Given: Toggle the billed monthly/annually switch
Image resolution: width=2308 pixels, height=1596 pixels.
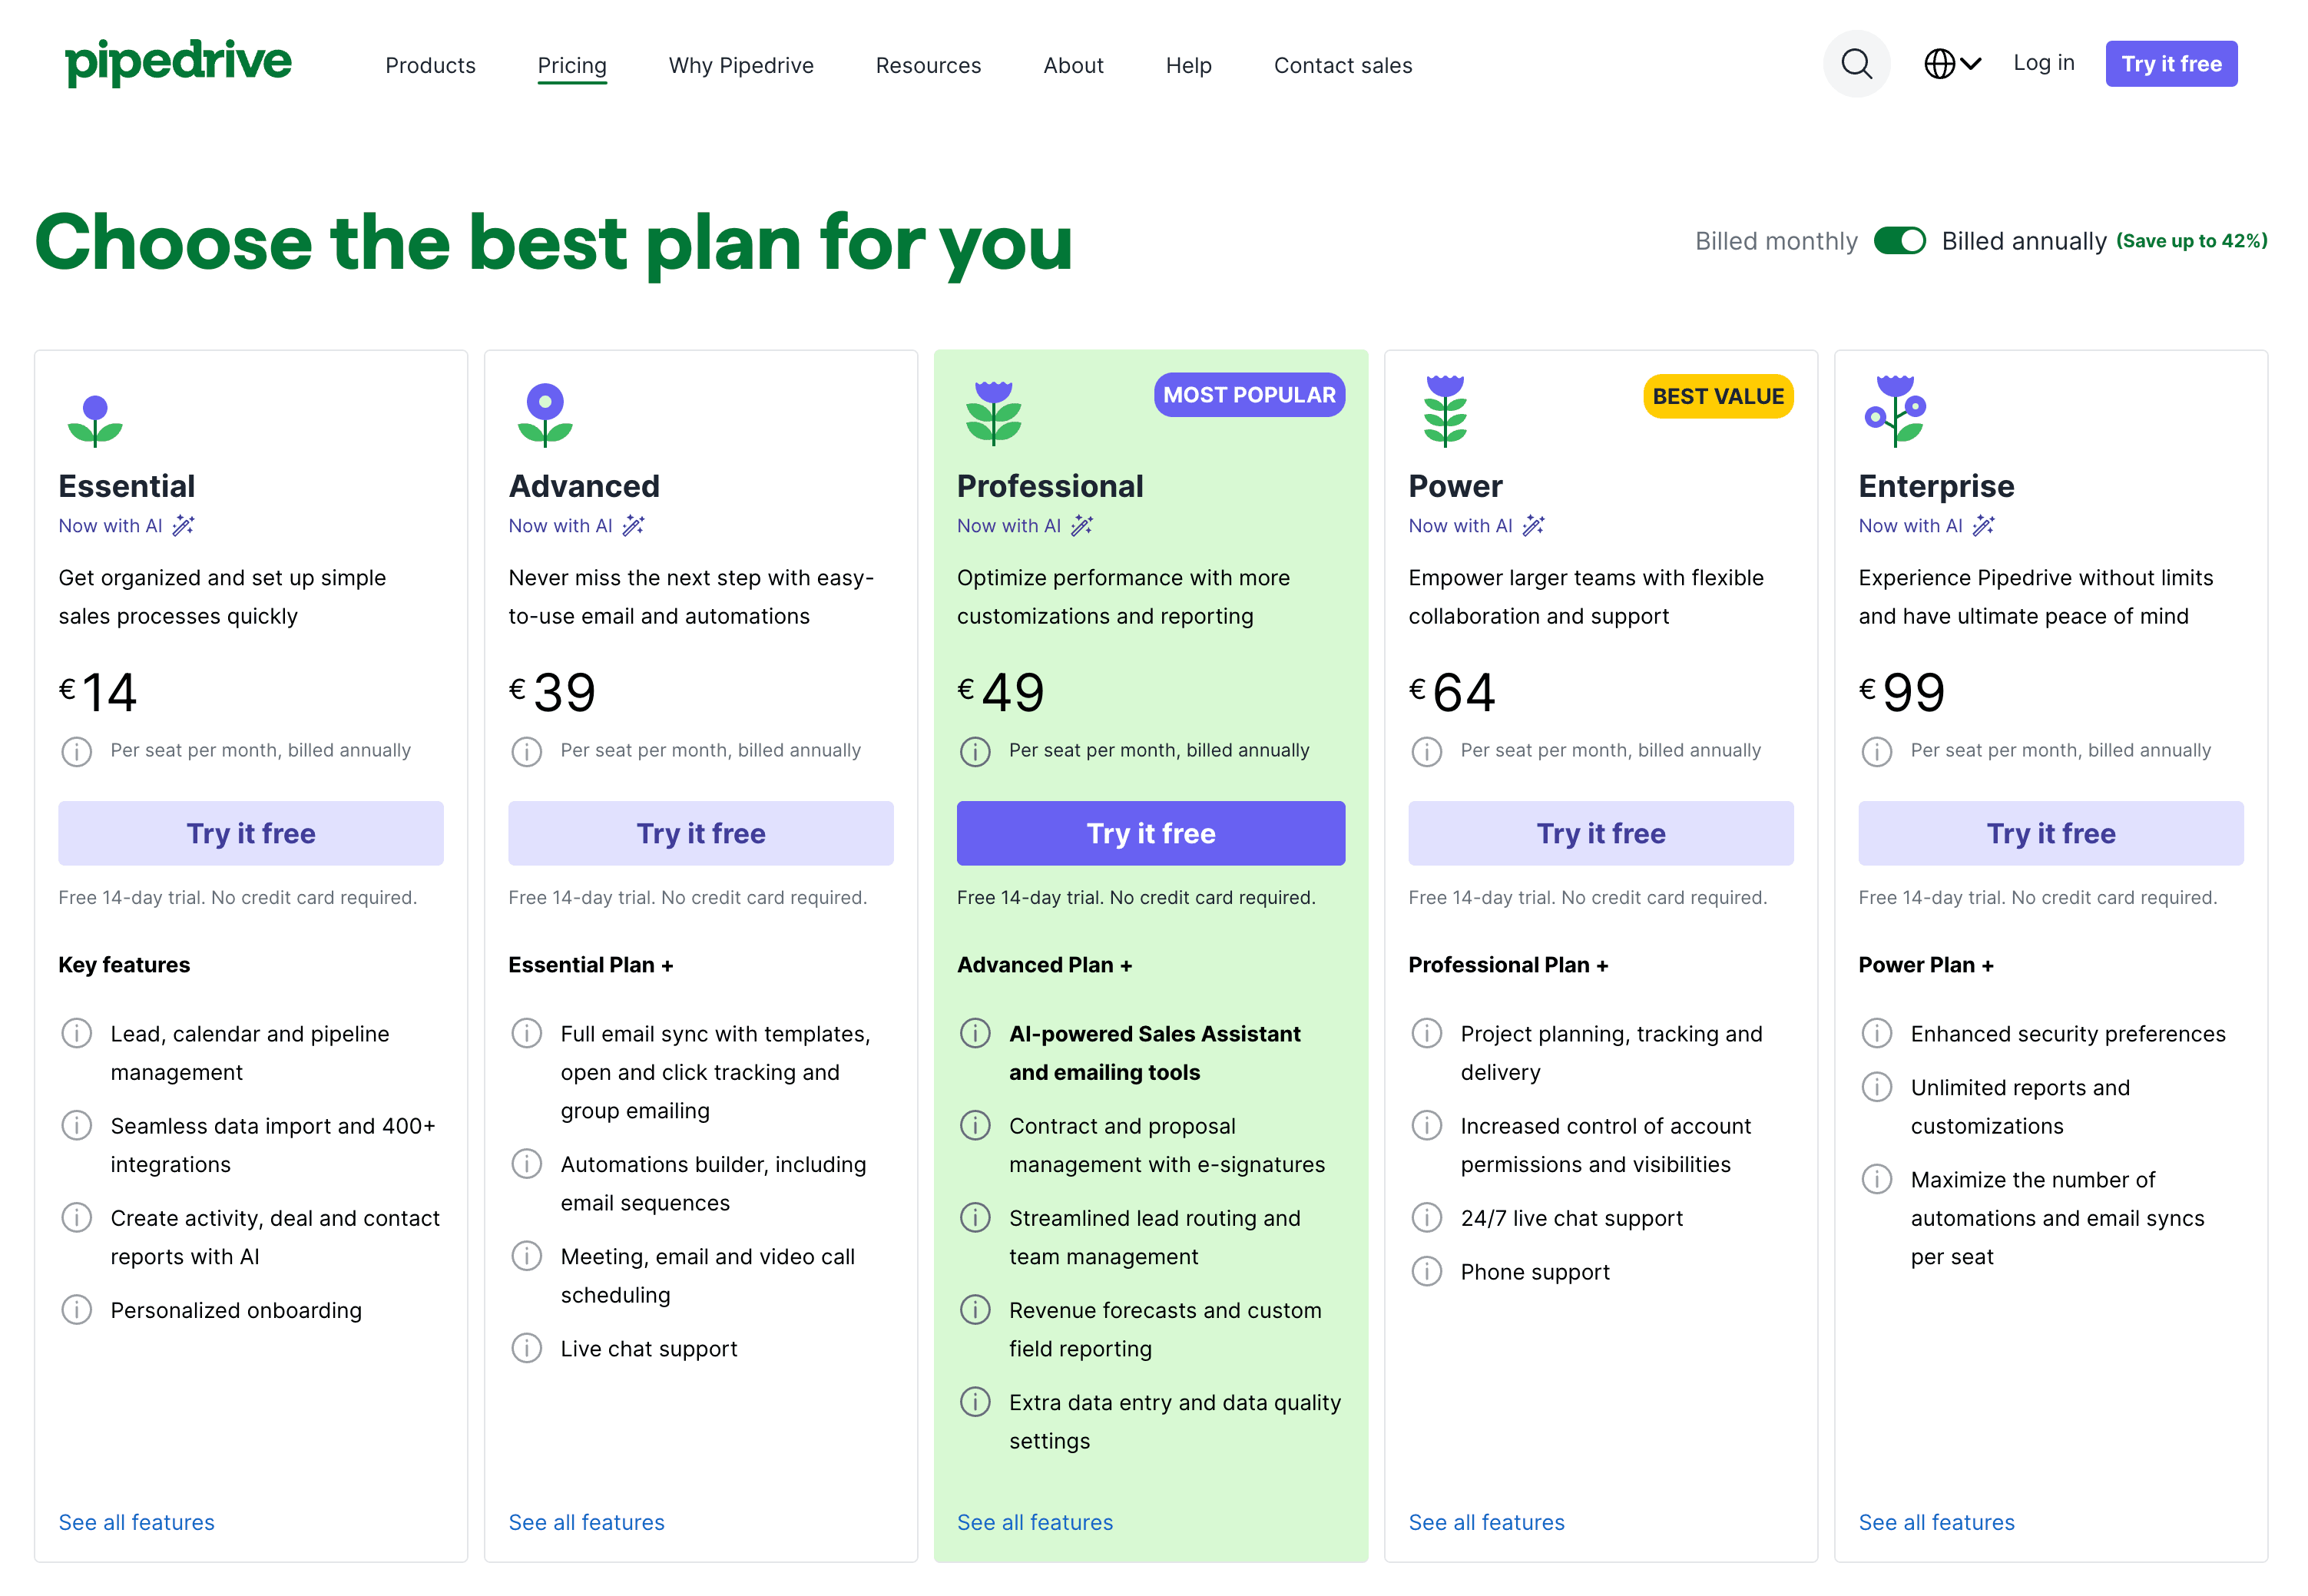Looking at the screenshot, I should 1899,241.
